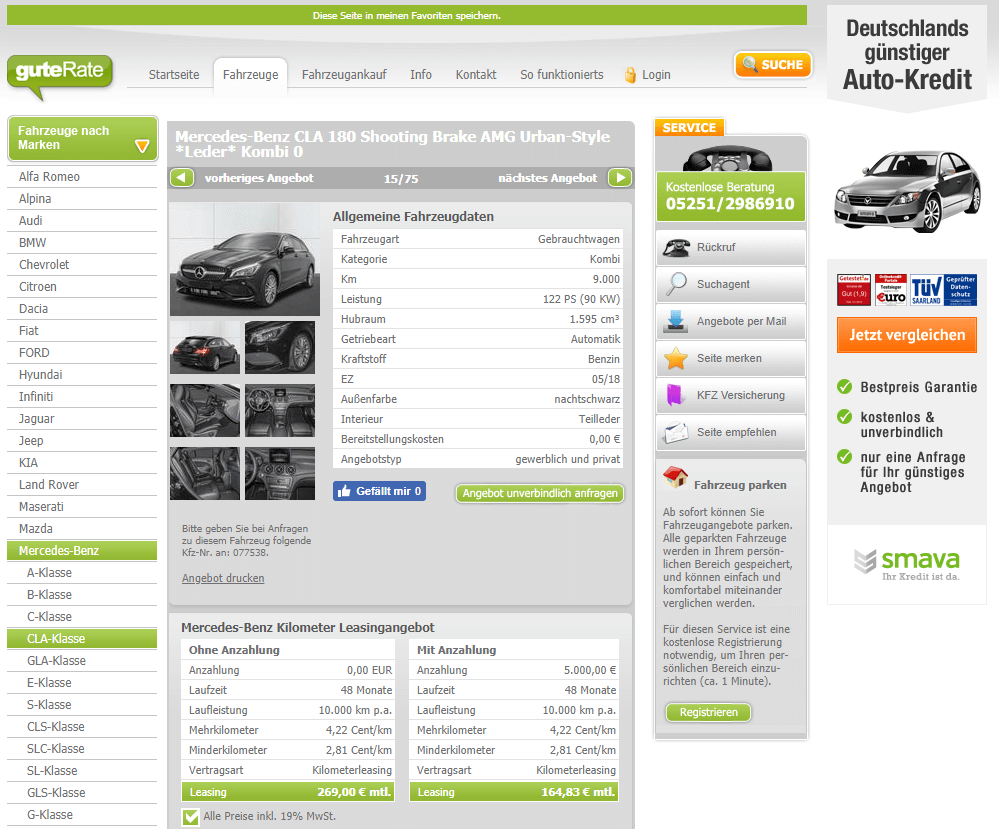
Task: Click the Seite empfehlen envelope icon
Action: 676,432
